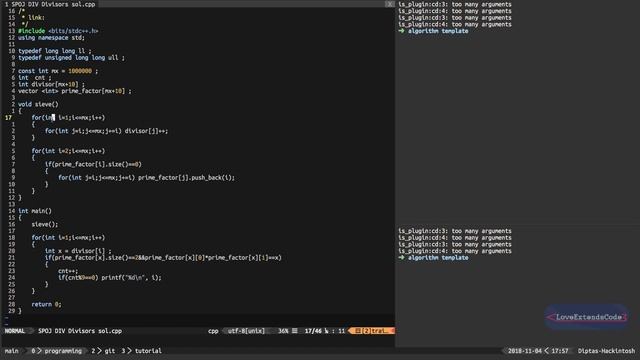Click the int divisor[mx+10] declaration line
This screenshot has width=640, height=360.
coord(51,84)
